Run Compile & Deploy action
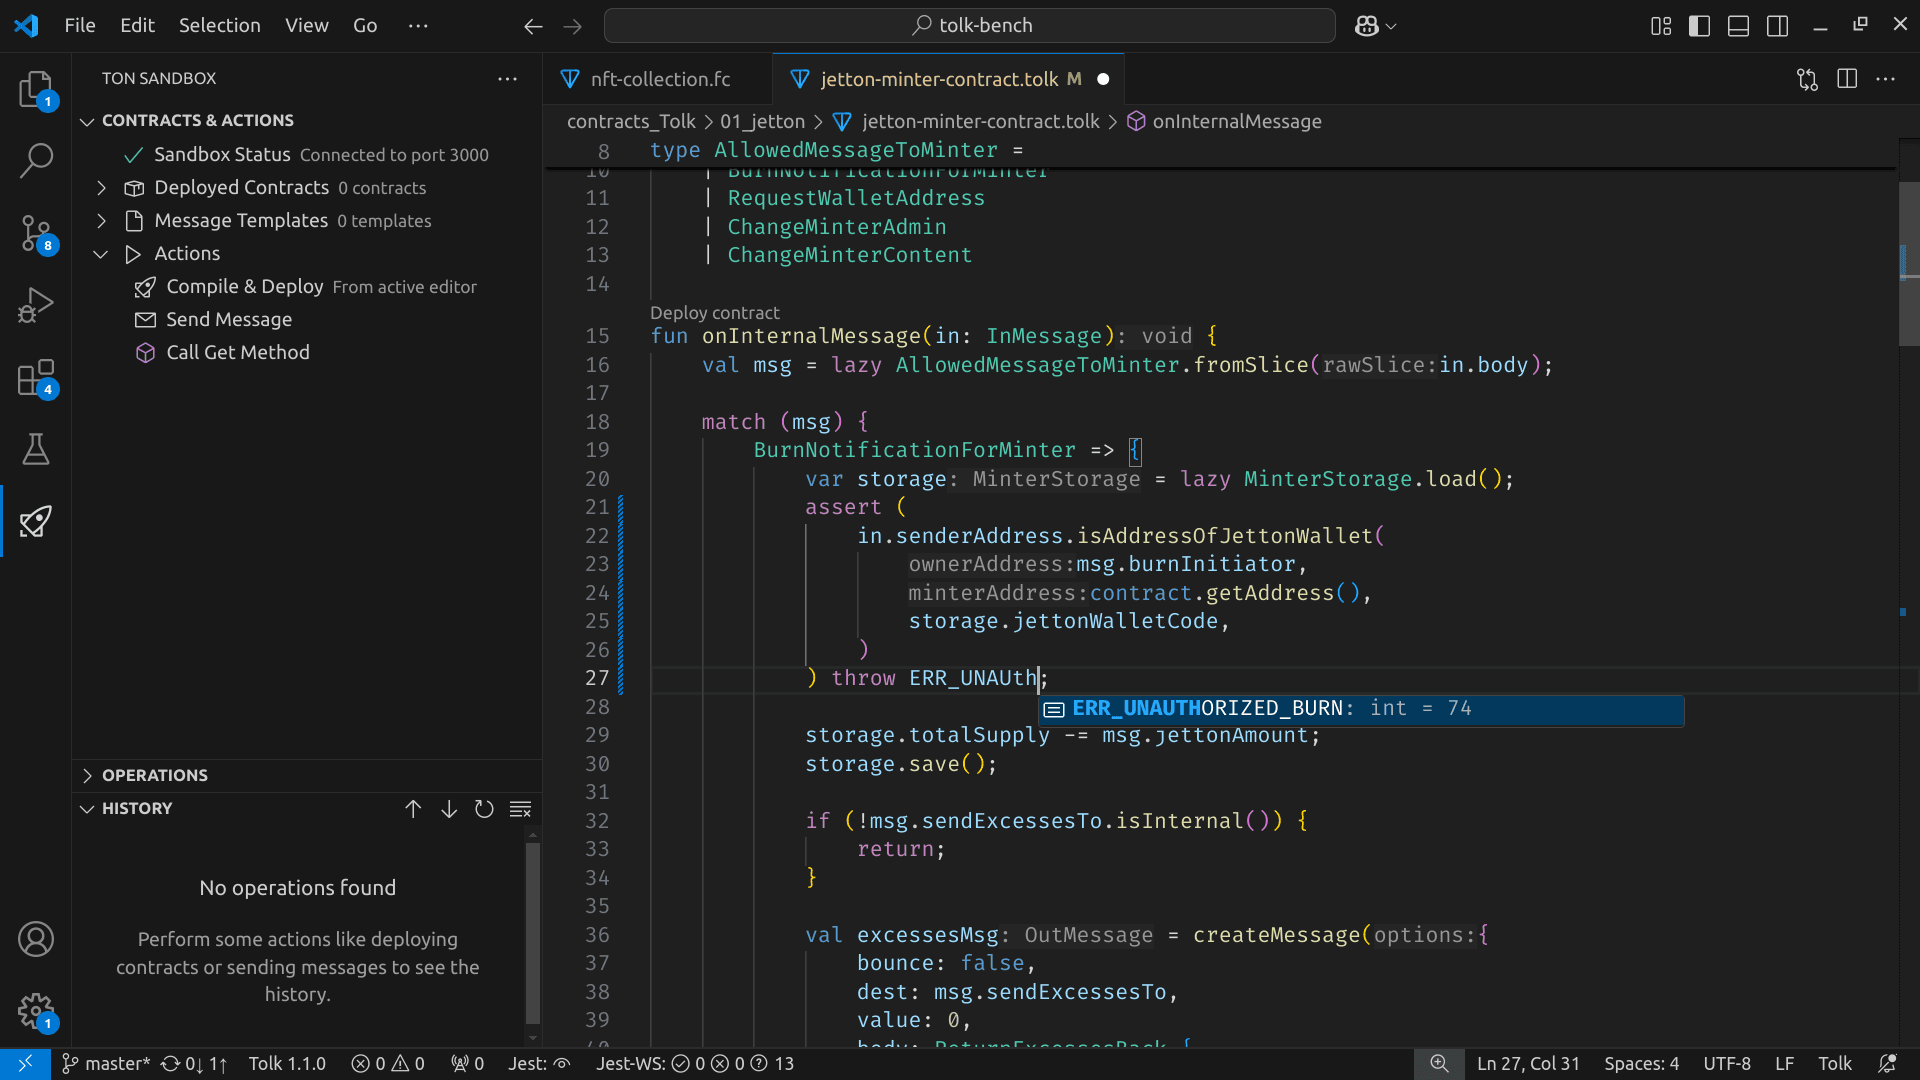Screen dimensions: 1920x1080 [x=306, y=287]
